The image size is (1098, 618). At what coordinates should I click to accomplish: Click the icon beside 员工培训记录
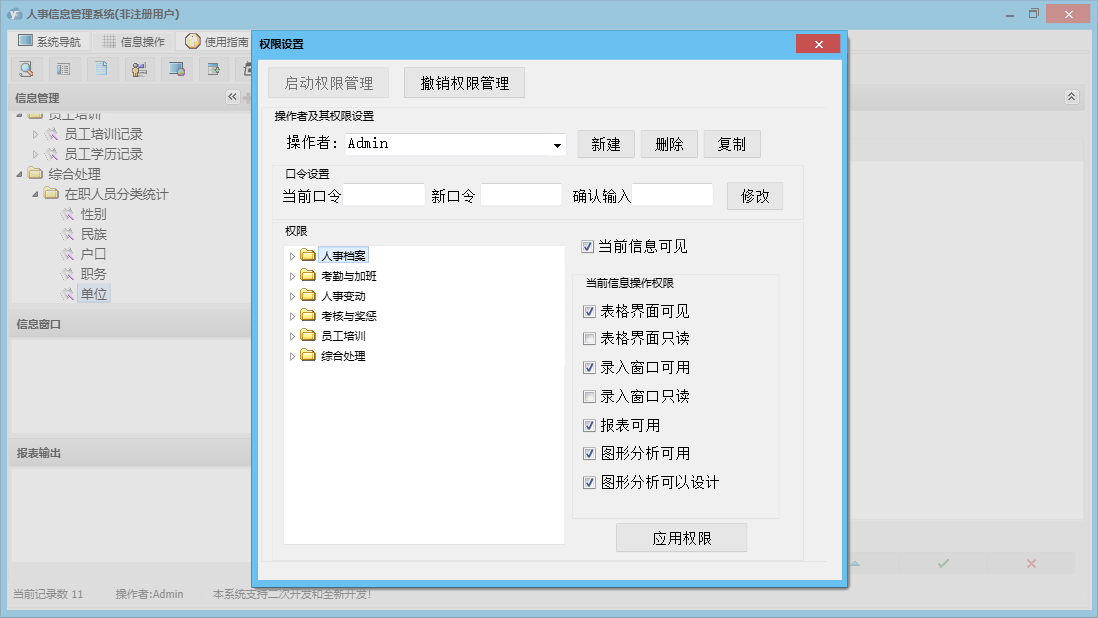pyautogui.click(x=52, y=134)
